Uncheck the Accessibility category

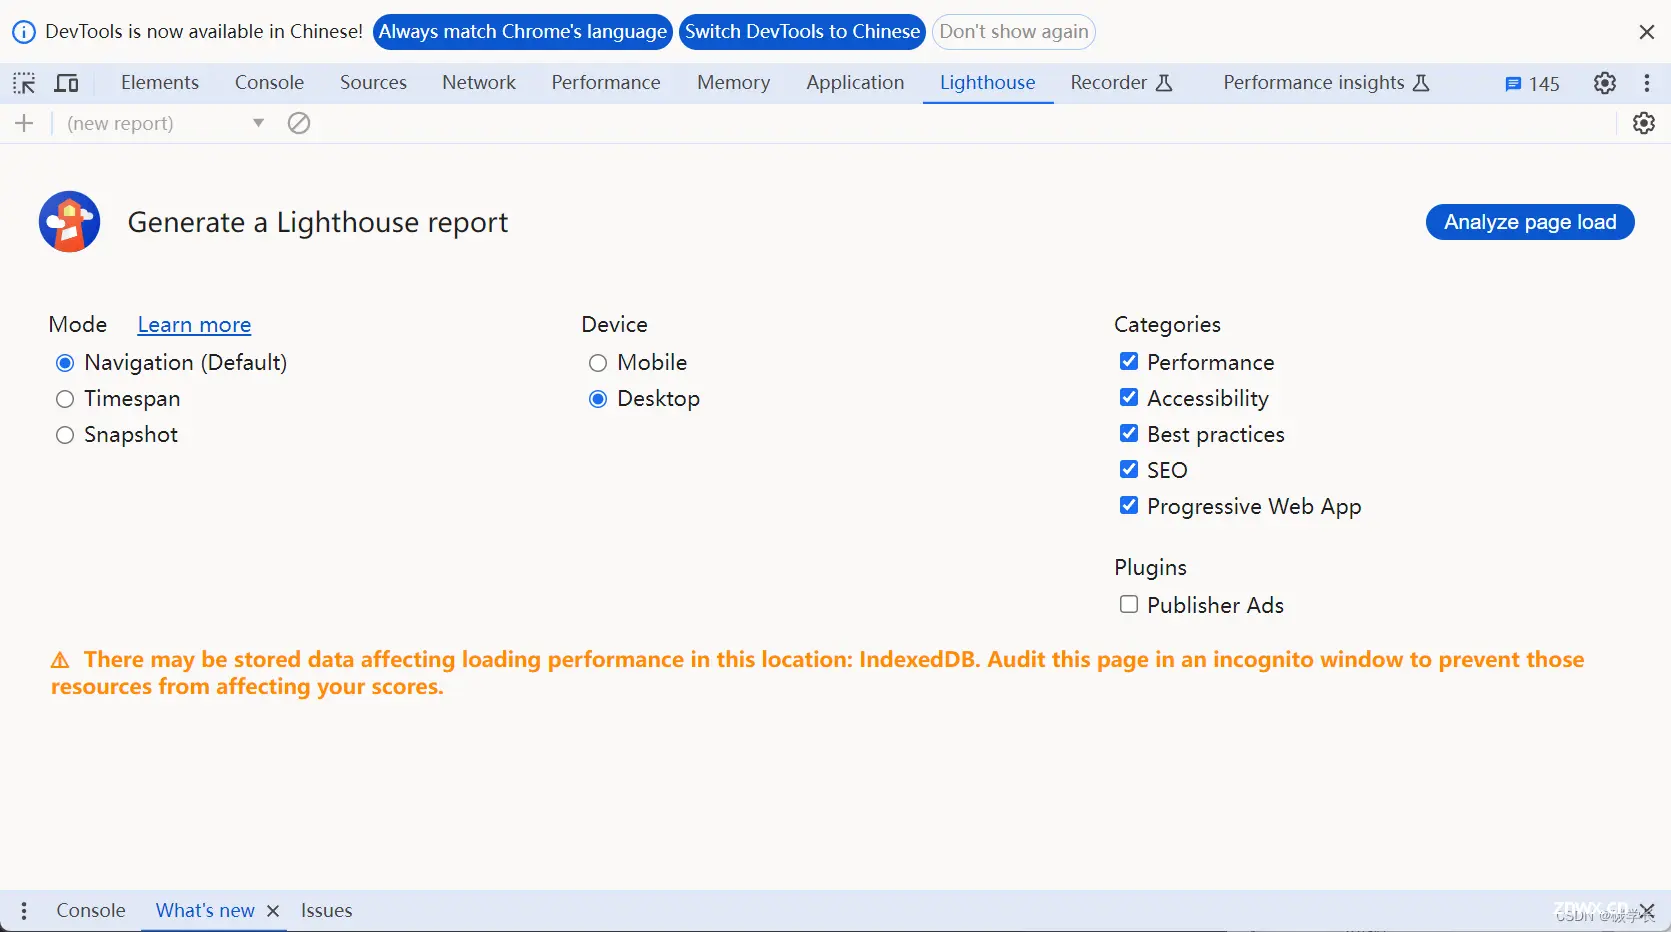coord(1129,397)
